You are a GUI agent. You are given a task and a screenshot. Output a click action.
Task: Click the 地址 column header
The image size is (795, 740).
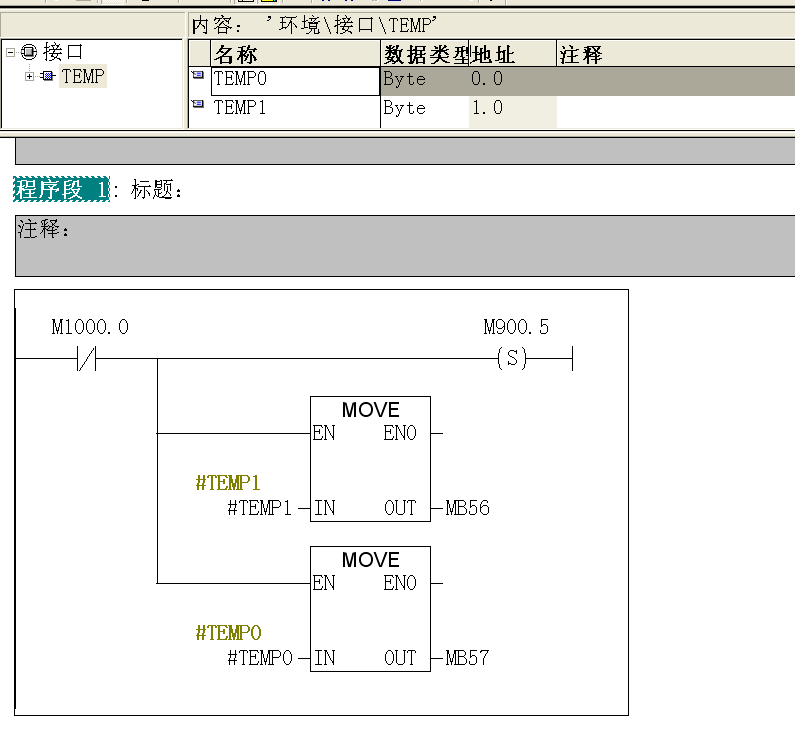[x=513, y=54]
